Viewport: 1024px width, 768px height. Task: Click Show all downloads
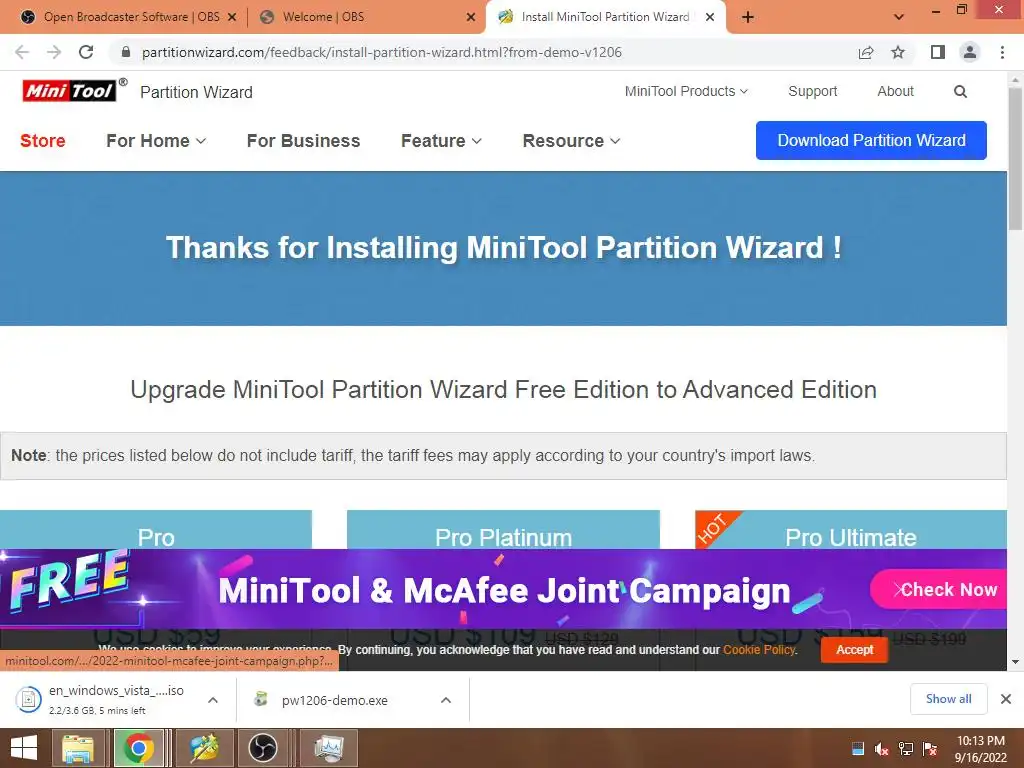(948, 699)
